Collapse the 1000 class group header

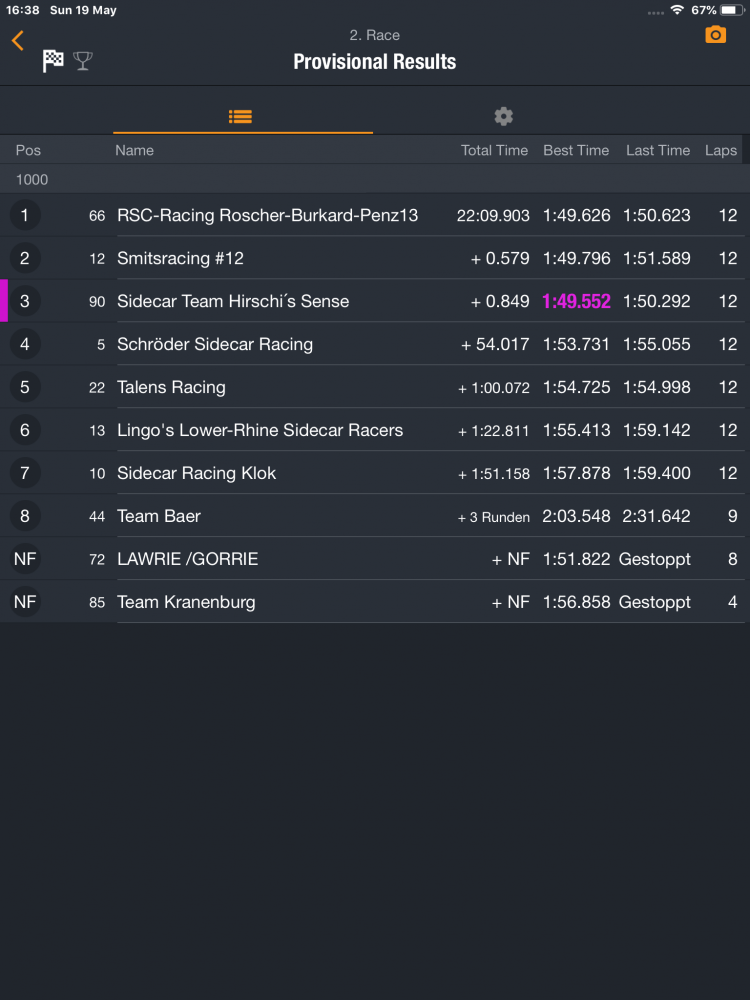375,179
